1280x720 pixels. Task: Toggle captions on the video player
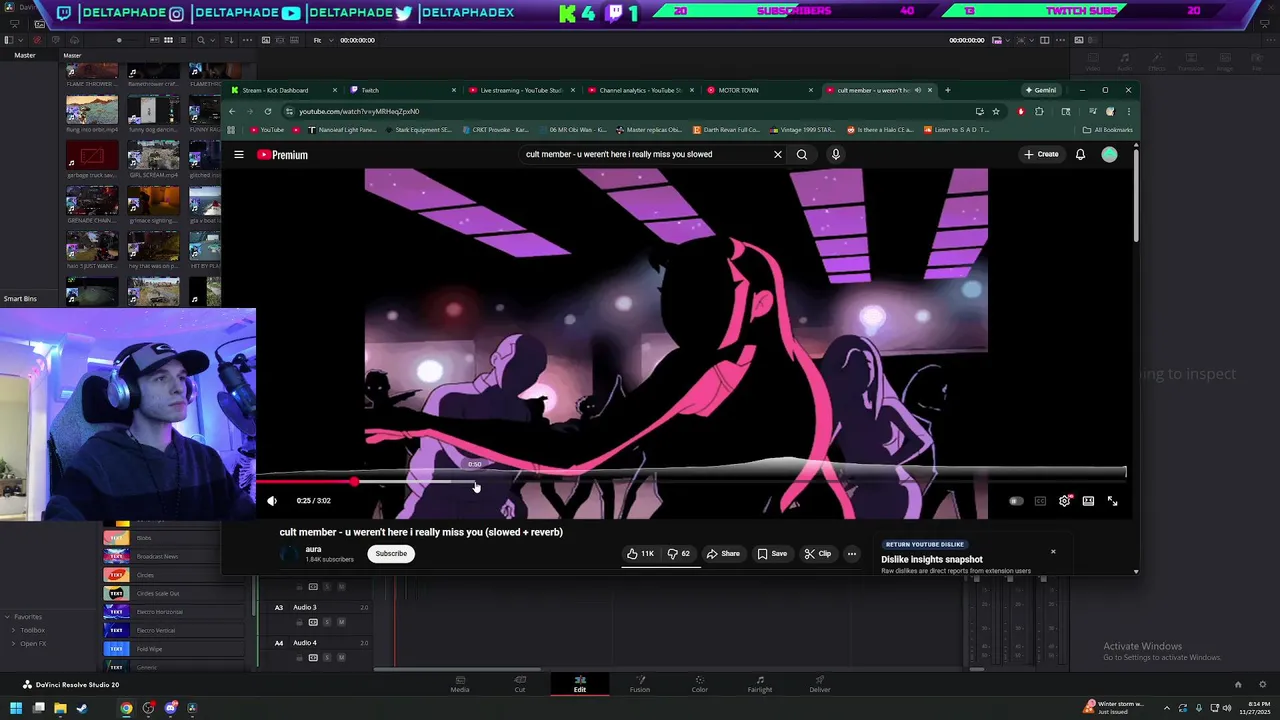(1040, 501)
